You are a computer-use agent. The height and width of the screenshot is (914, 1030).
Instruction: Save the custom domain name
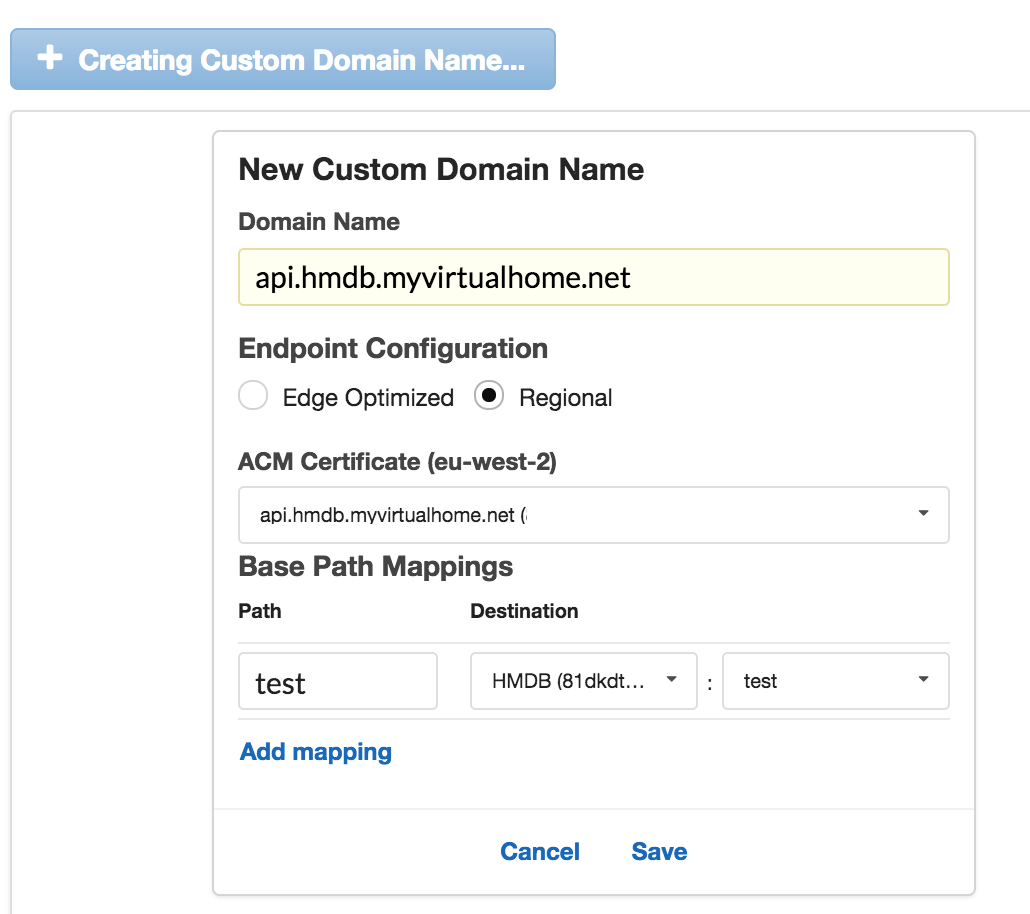(659, 852)
